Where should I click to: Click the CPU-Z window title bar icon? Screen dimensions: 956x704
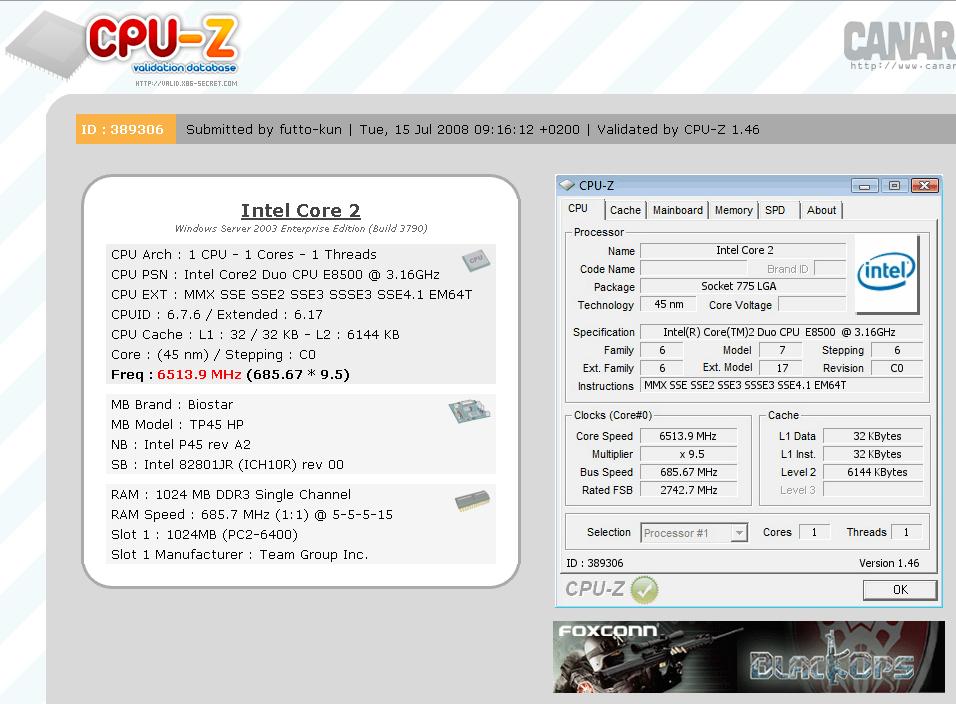click(x=567, y=185)
